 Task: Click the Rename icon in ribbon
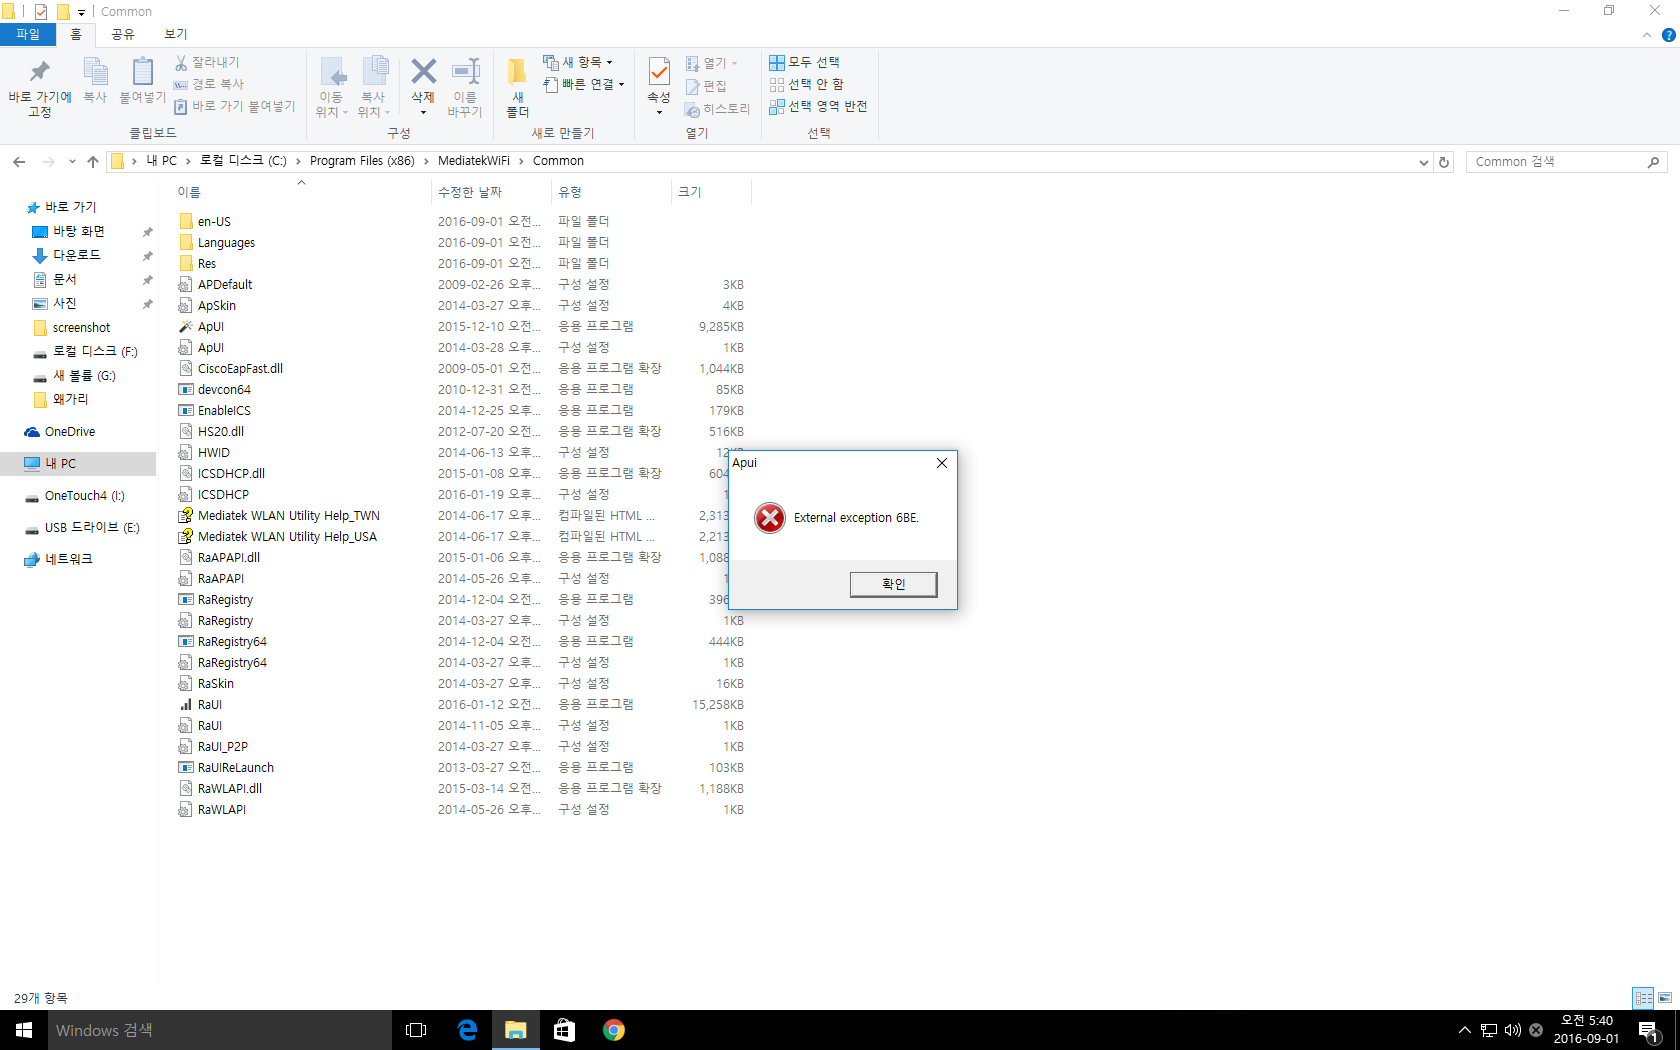coord(466,72)
